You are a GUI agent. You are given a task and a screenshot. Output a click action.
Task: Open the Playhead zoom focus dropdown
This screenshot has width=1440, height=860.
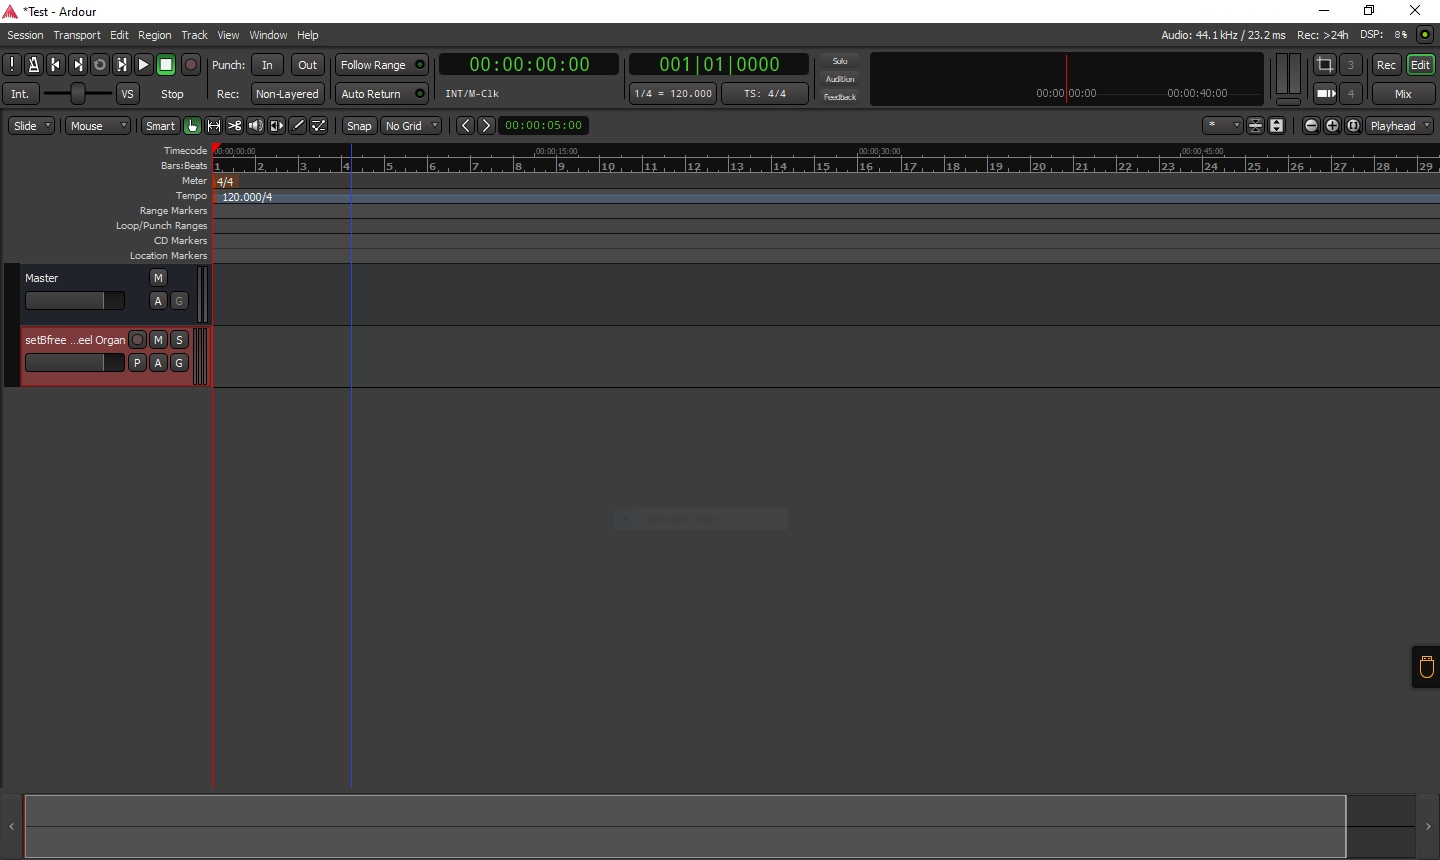[1400, 126]
